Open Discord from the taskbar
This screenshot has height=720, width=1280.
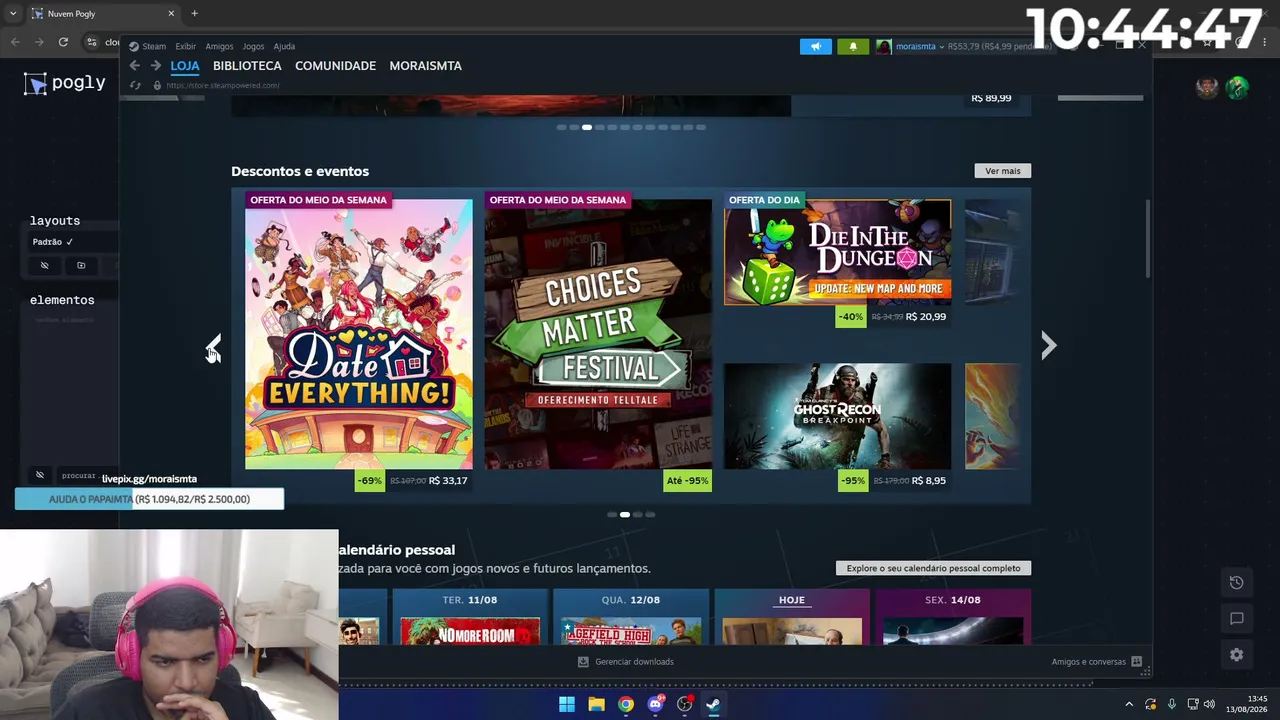pyautogui.click(x=655, y=704)
